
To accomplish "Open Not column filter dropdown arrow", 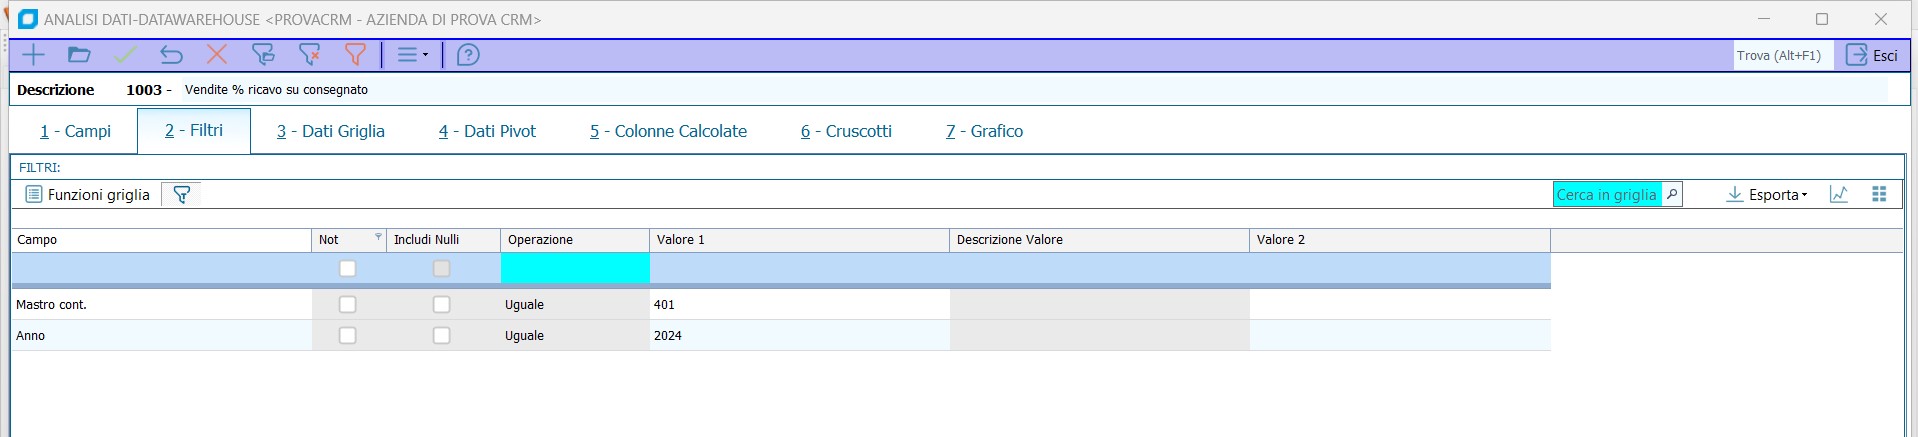I will (x=378, y=237).
